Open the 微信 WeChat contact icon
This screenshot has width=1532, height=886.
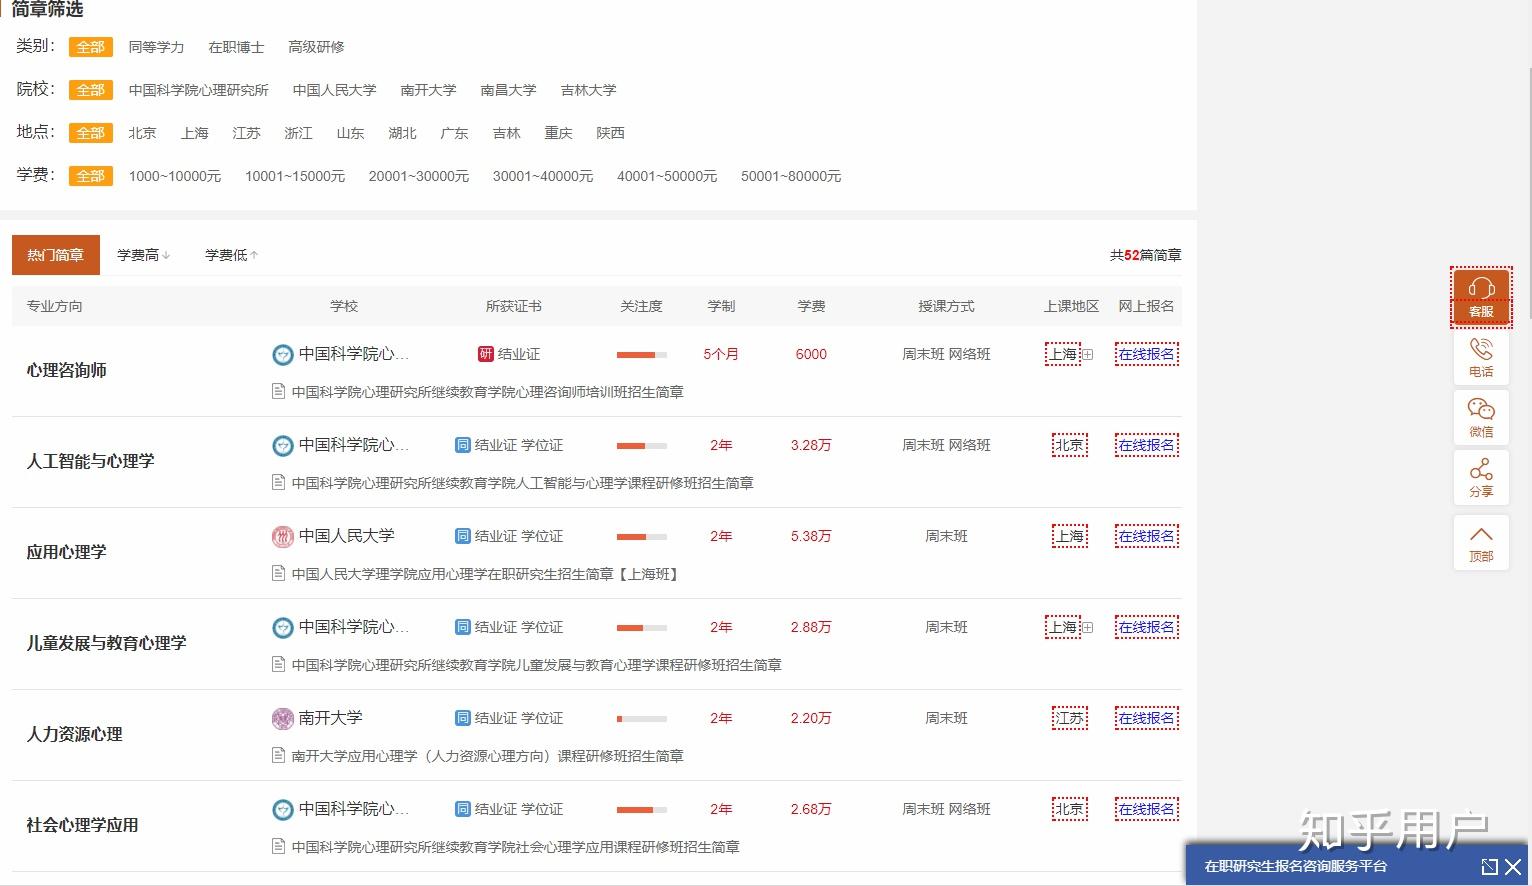1481,417
